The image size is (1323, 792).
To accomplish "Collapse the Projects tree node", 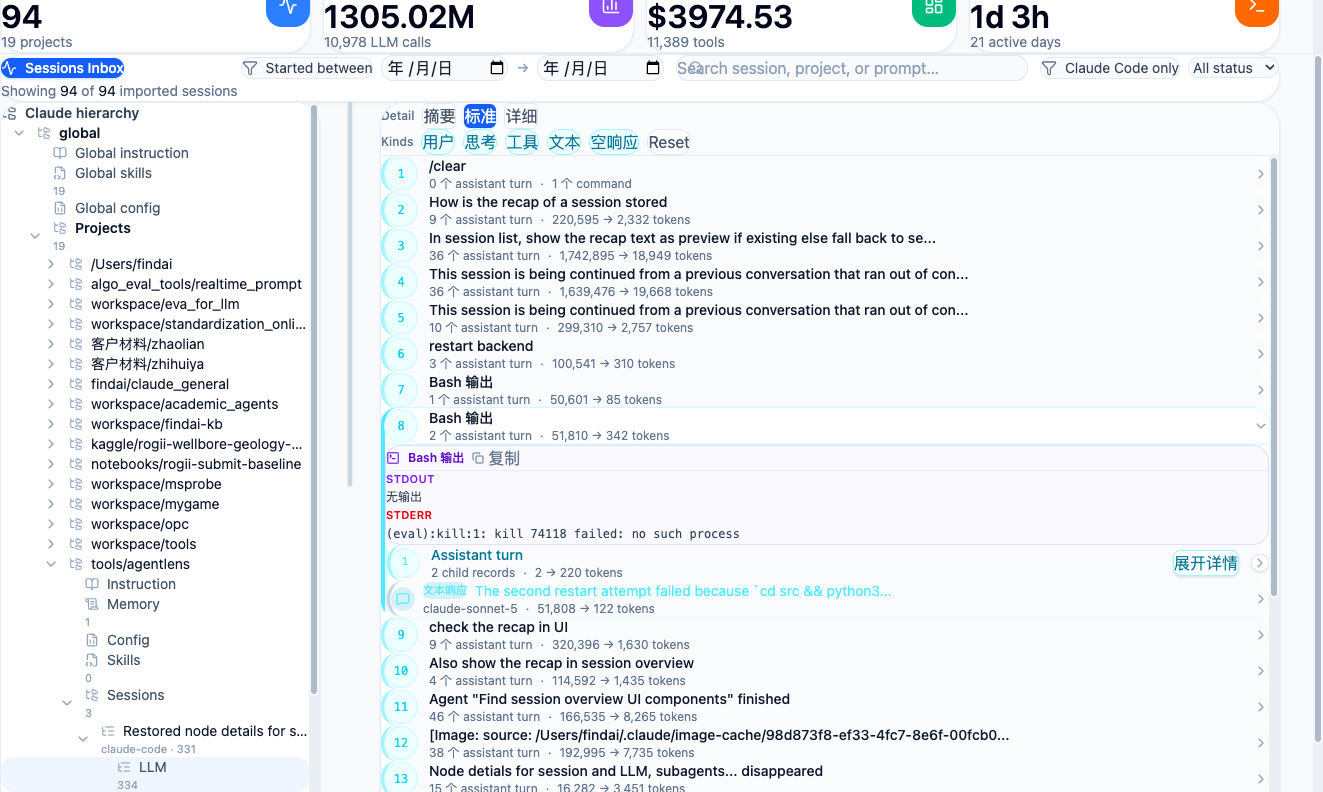I will click(35, 235).
